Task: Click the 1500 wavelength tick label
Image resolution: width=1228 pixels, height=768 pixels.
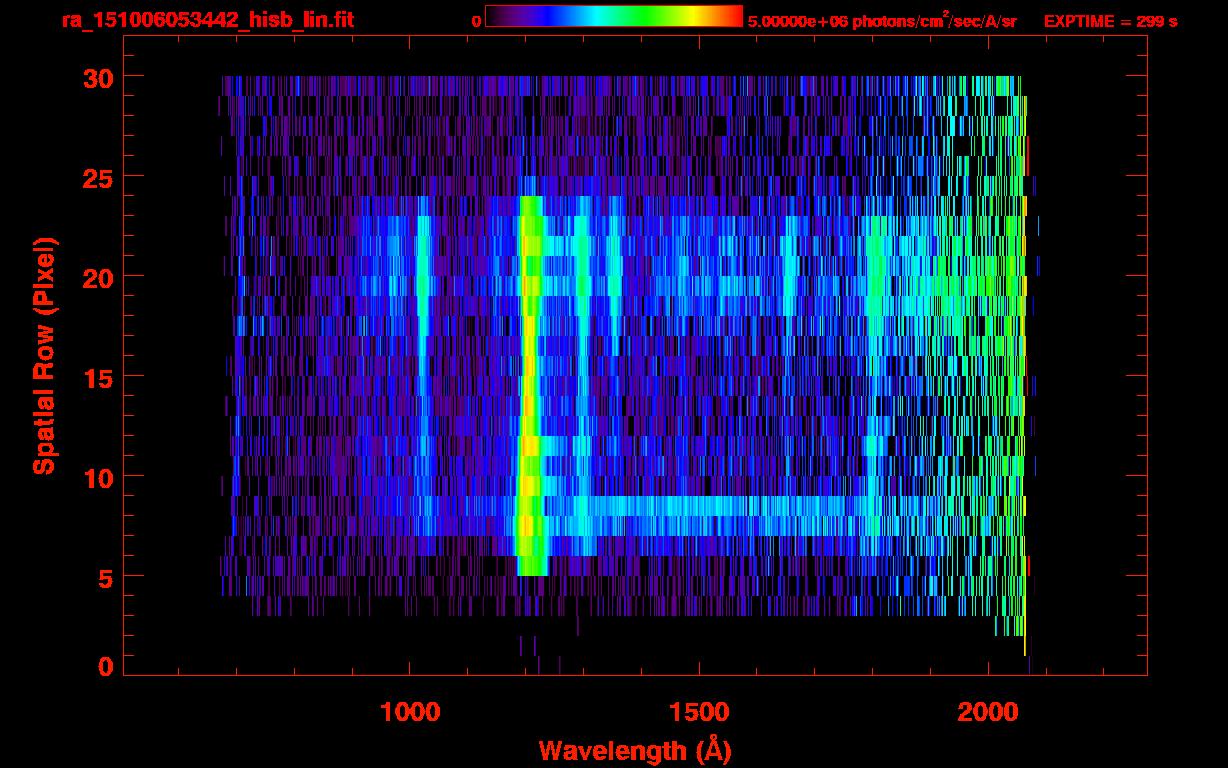Action: (x=699, y=712)
